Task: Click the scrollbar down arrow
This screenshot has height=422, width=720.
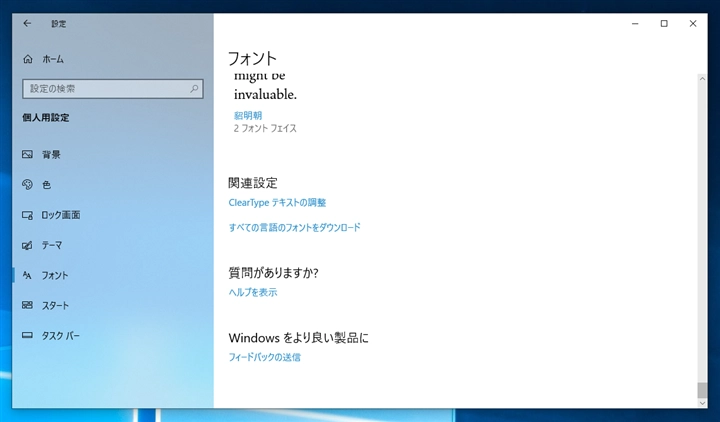Action: [702, 403]
